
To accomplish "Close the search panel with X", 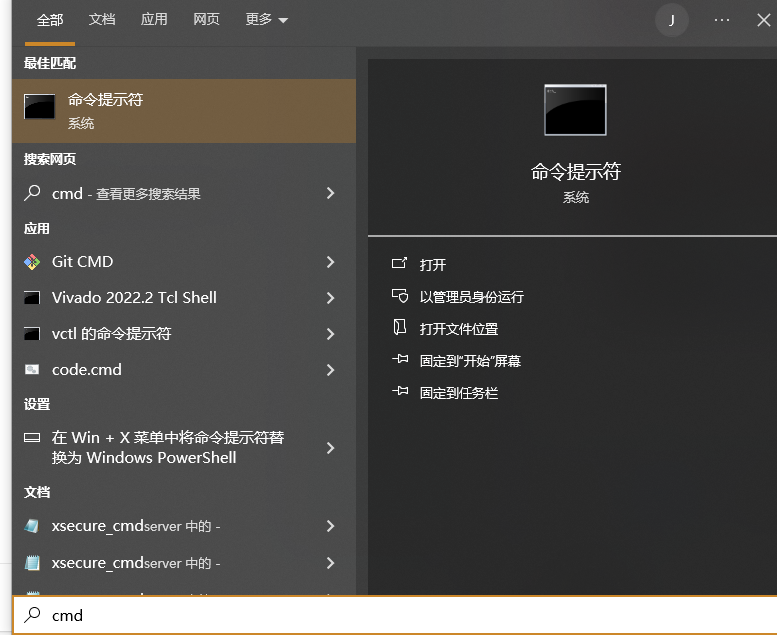I will pos(764,20).
